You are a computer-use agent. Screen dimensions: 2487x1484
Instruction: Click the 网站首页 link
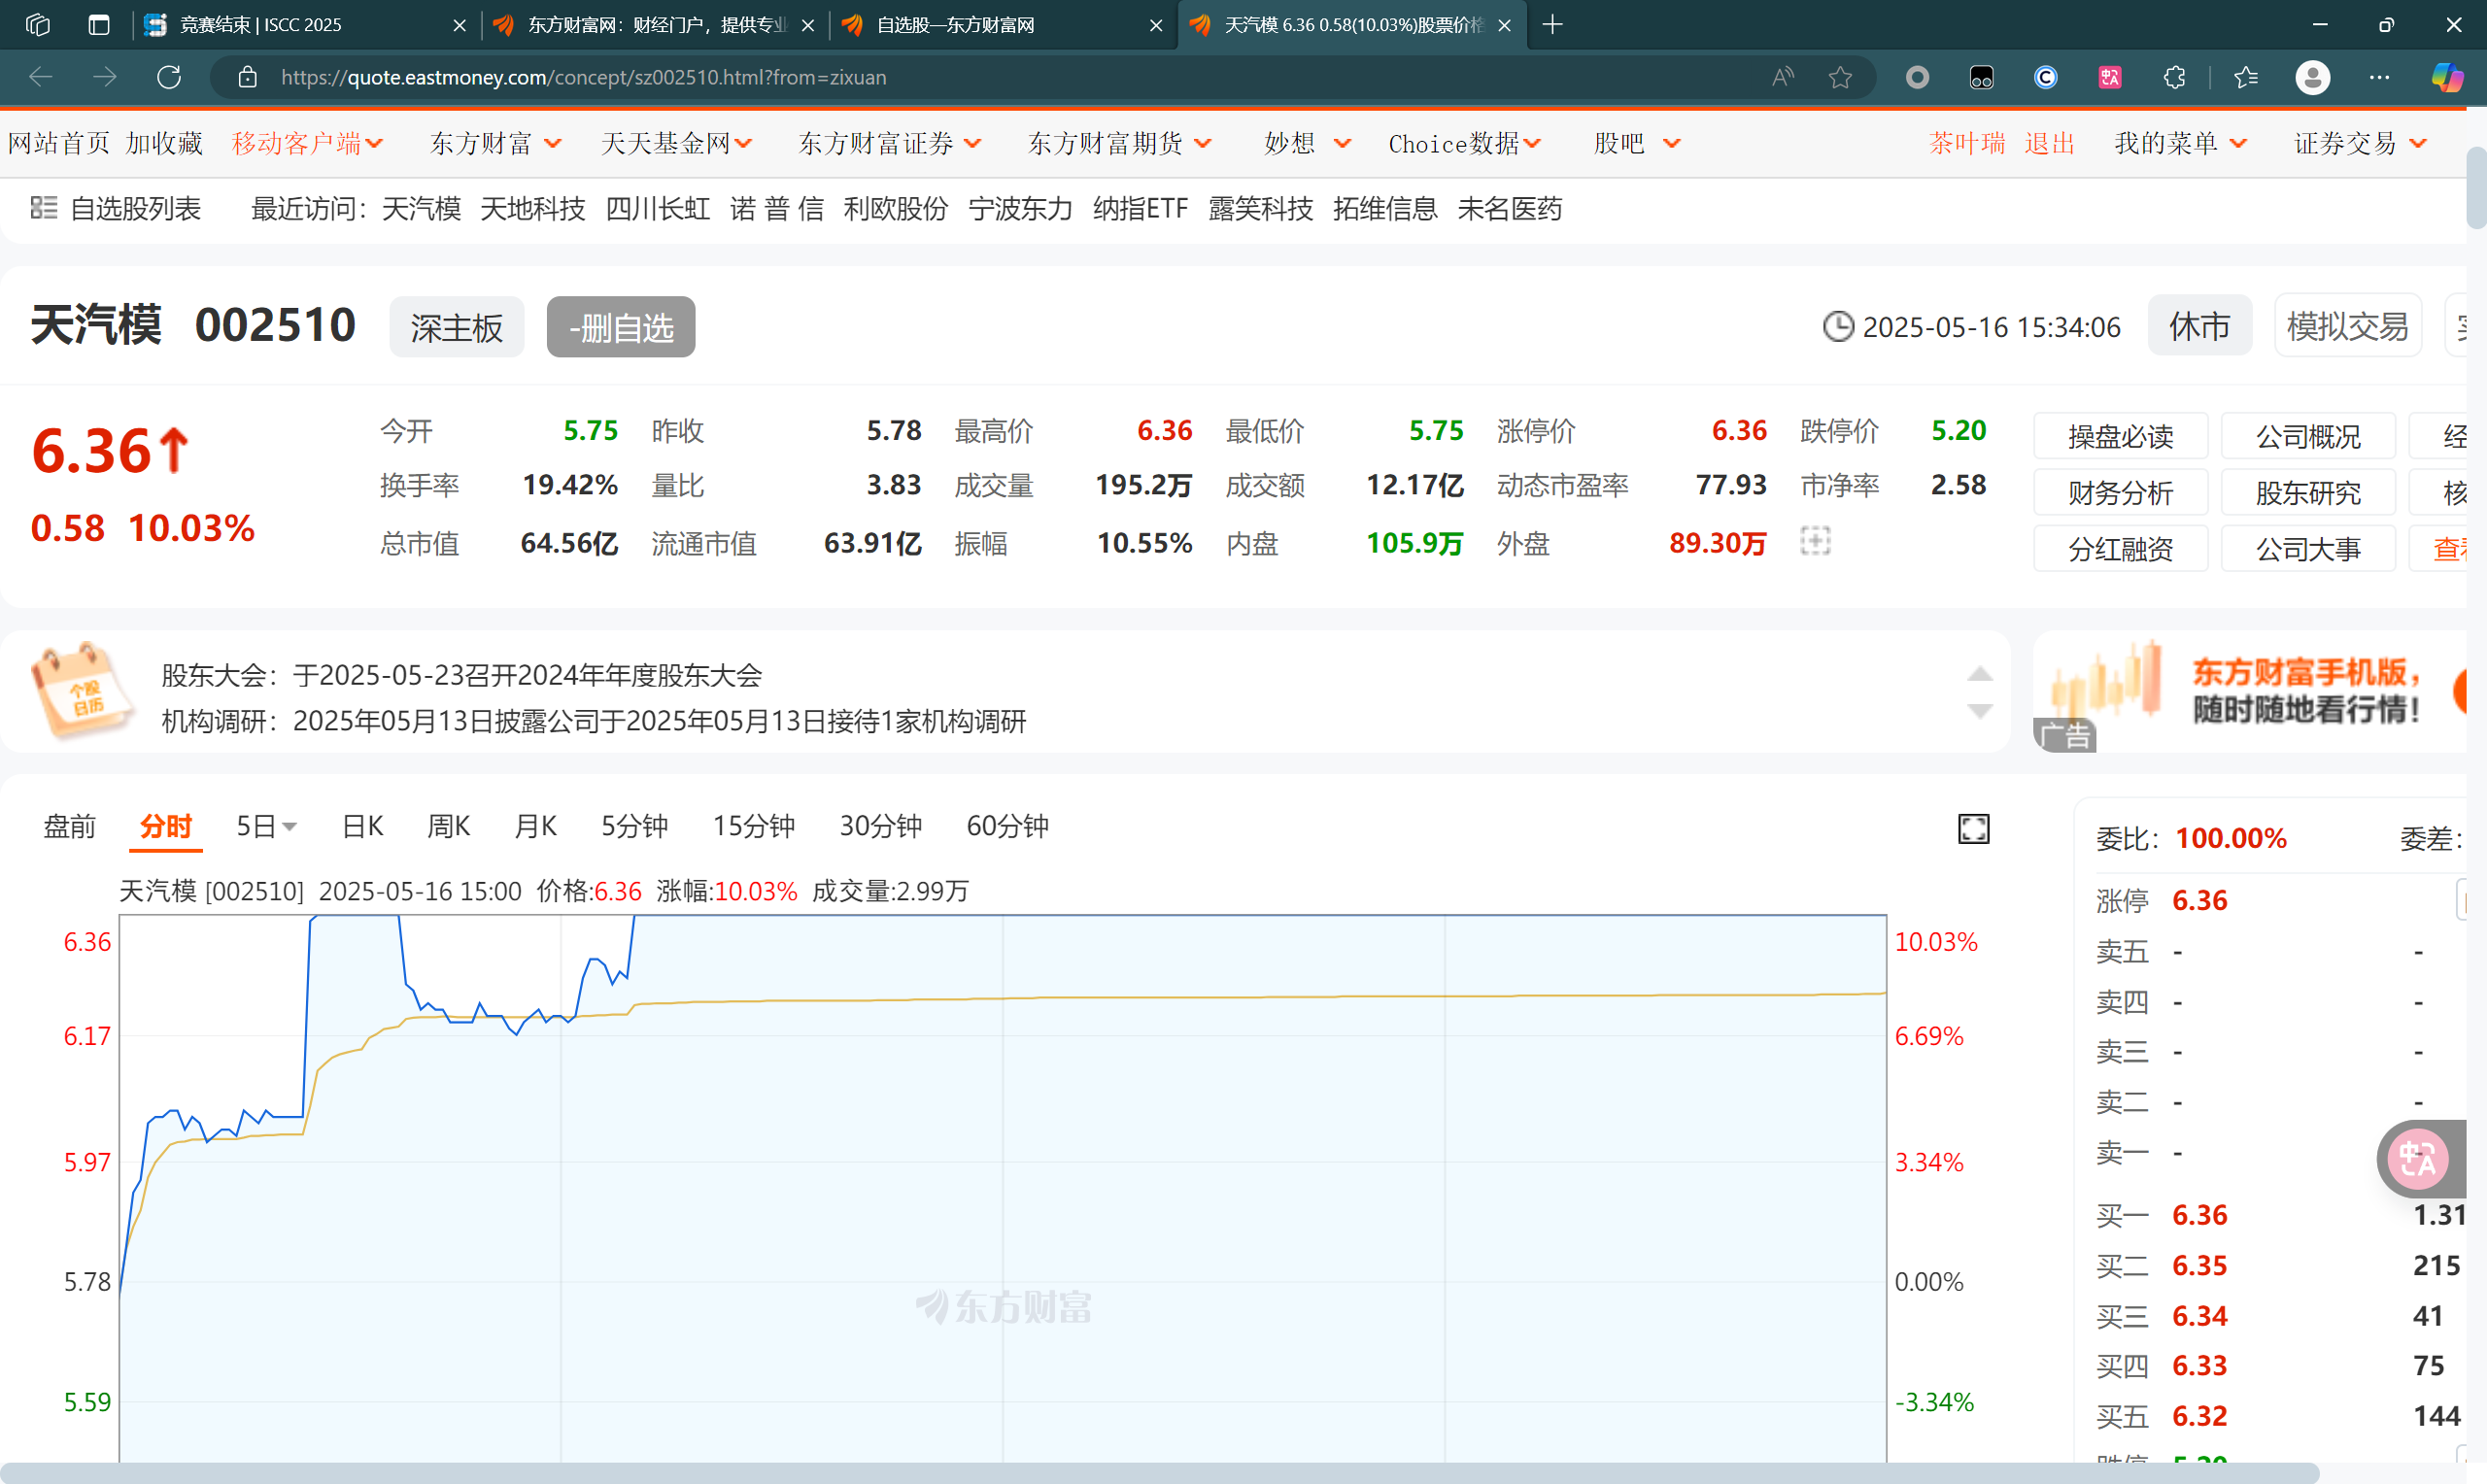(x=59, y=143)
